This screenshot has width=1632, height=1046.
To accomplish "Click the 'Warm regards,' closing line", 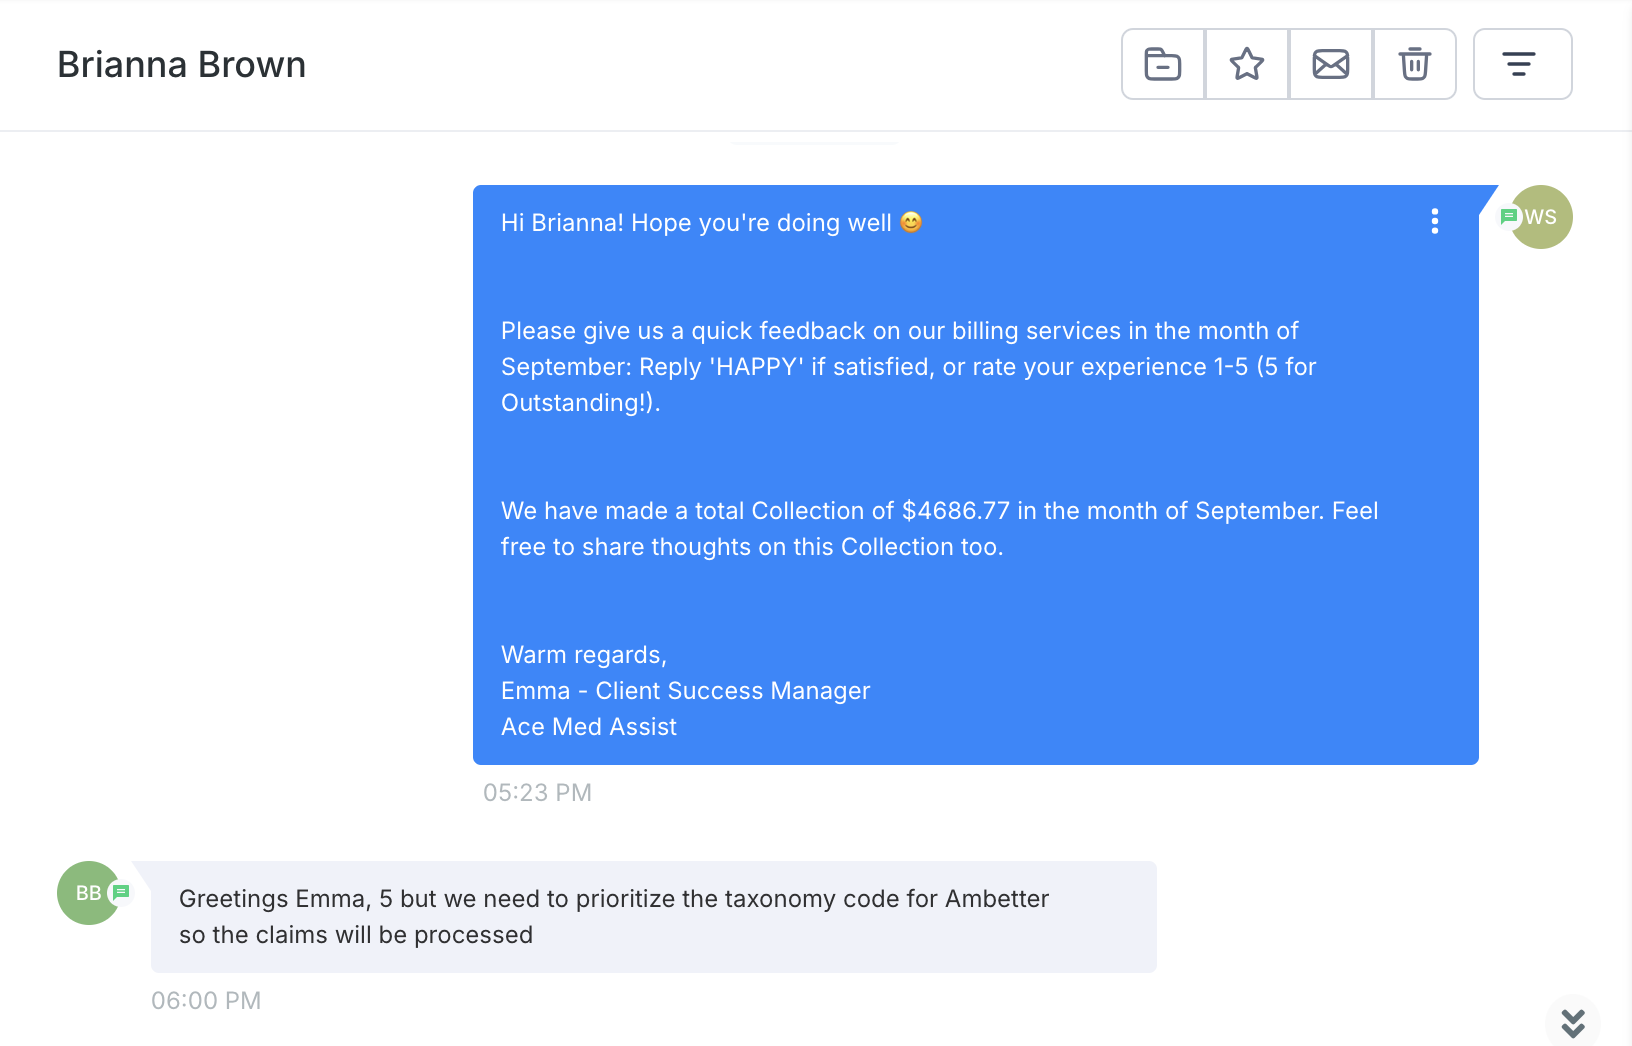I will tap(584, 655).
